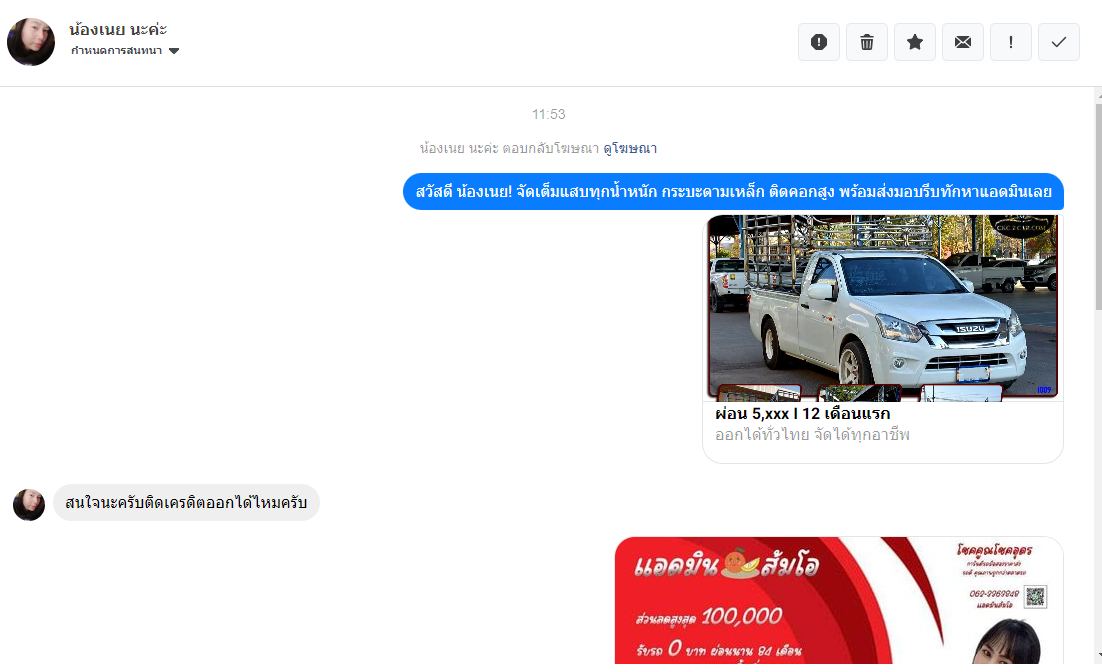This screenshot has width=1102, height=672.
Task: Delete the conversation using the trash icon
Action: coord(866,42)
